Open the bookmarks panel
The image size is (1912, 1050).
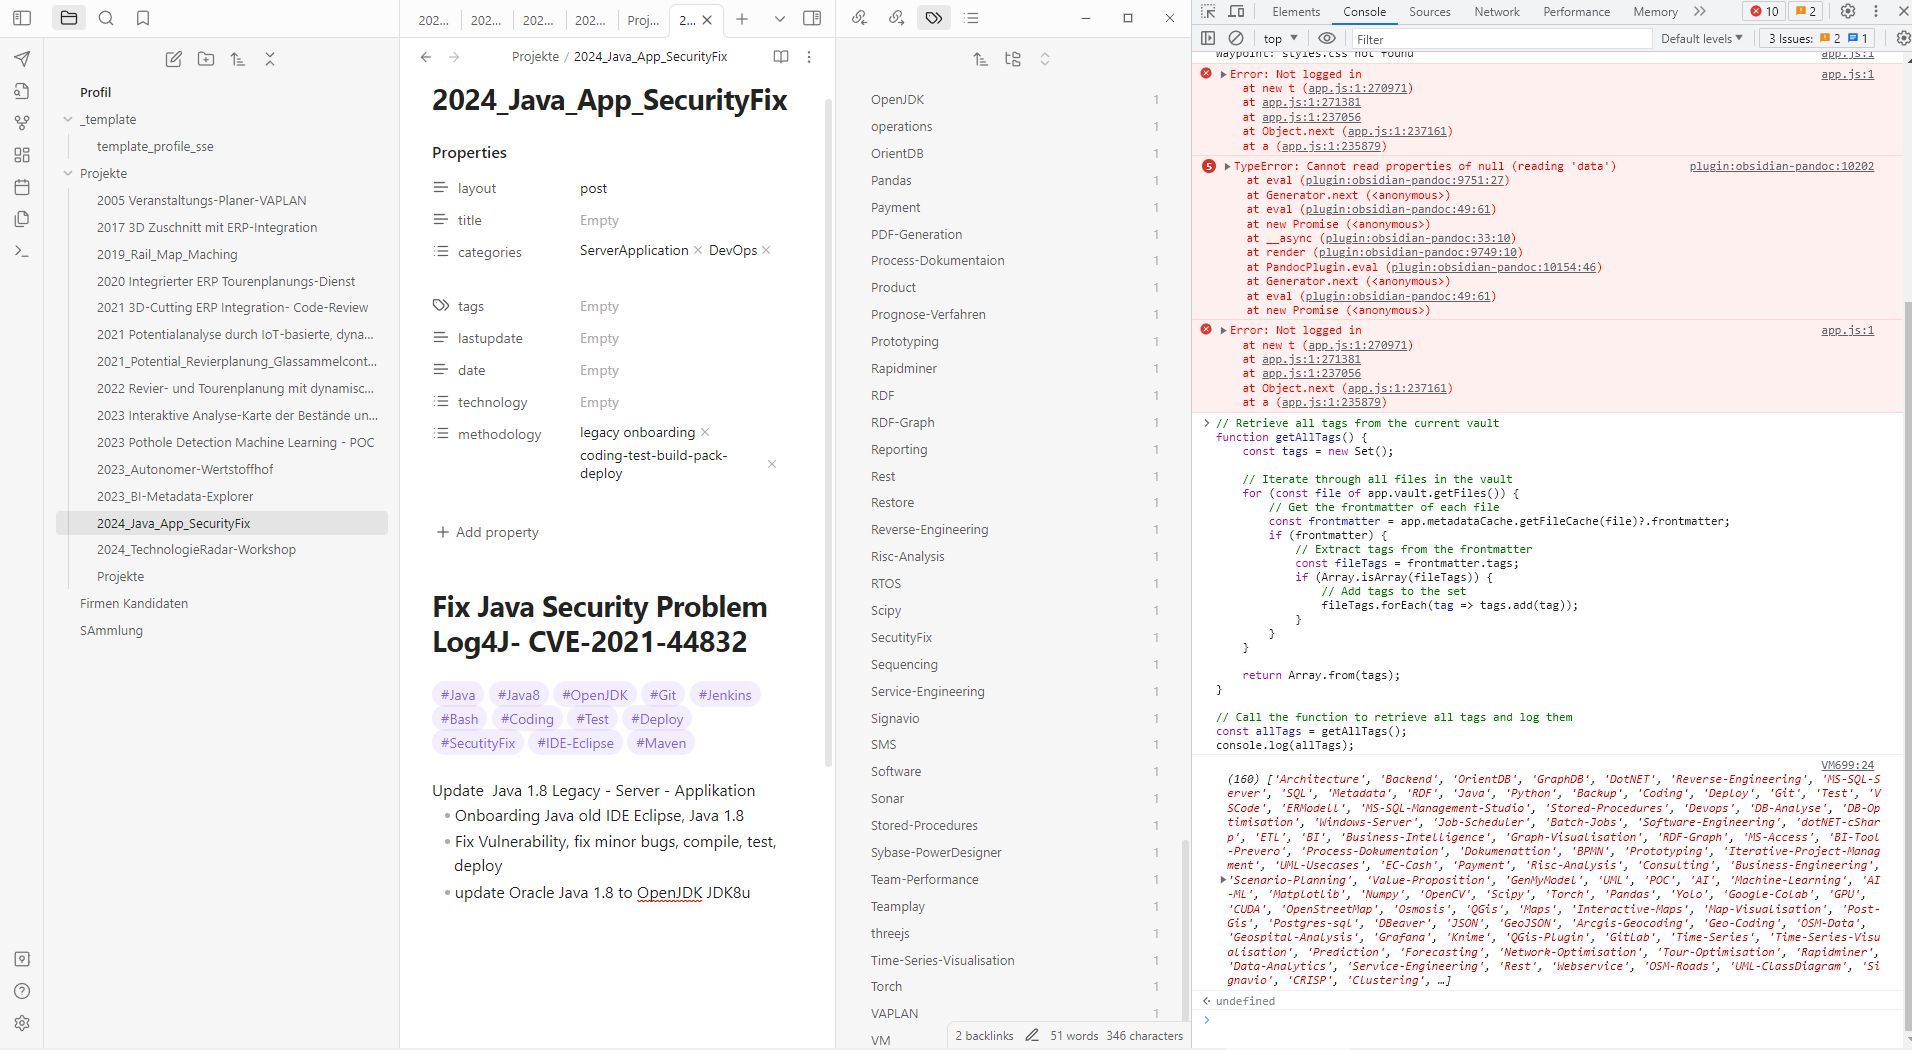[x=143, y=18]
